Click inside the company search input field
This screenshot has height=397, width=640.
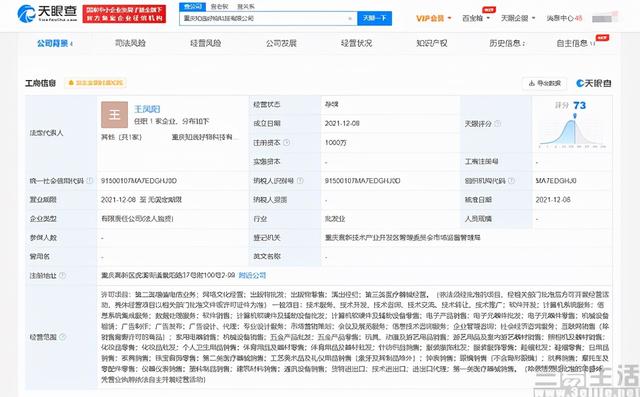[x=263, y=18]
